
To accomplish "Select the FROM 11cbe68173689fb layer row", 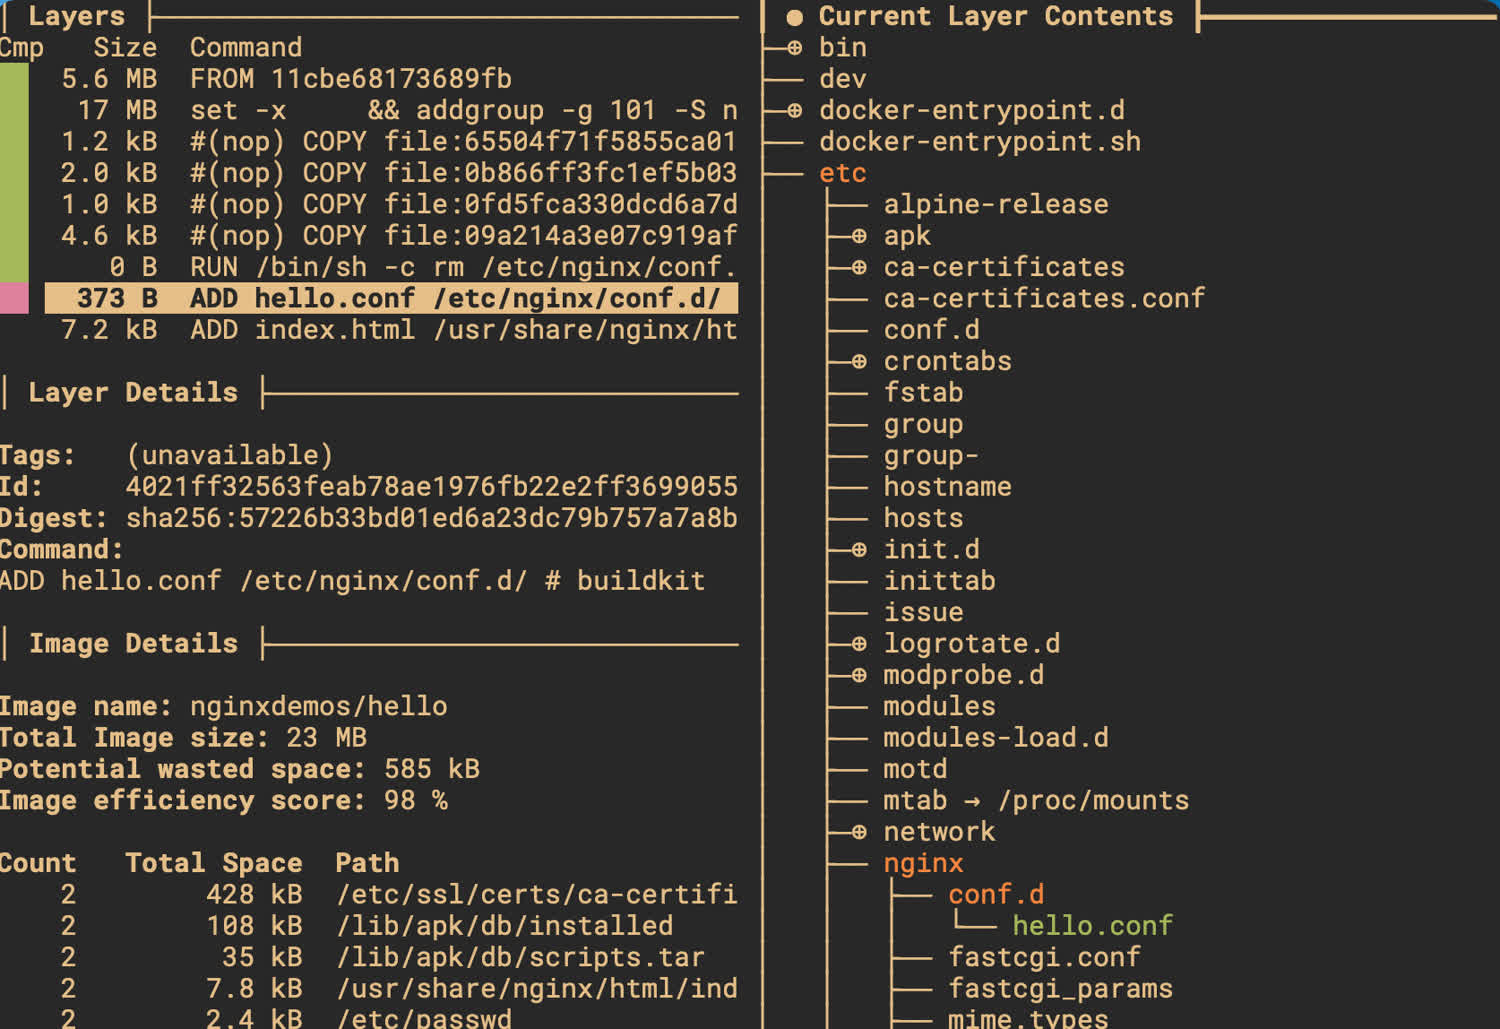I will (x=390, y=79).
